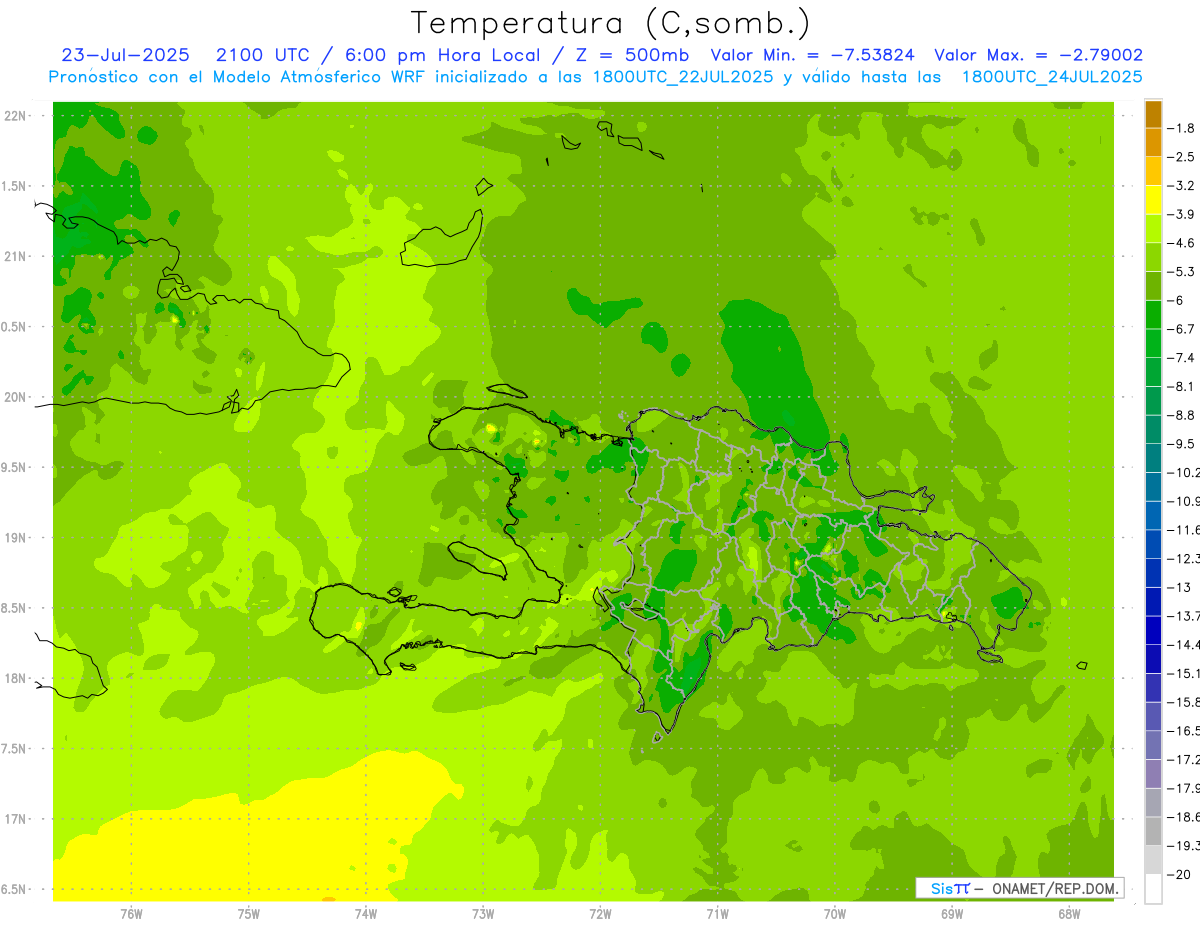
Task: Click the orange swatch between -1.8 and -2.5
Action: click(1153, 142)
